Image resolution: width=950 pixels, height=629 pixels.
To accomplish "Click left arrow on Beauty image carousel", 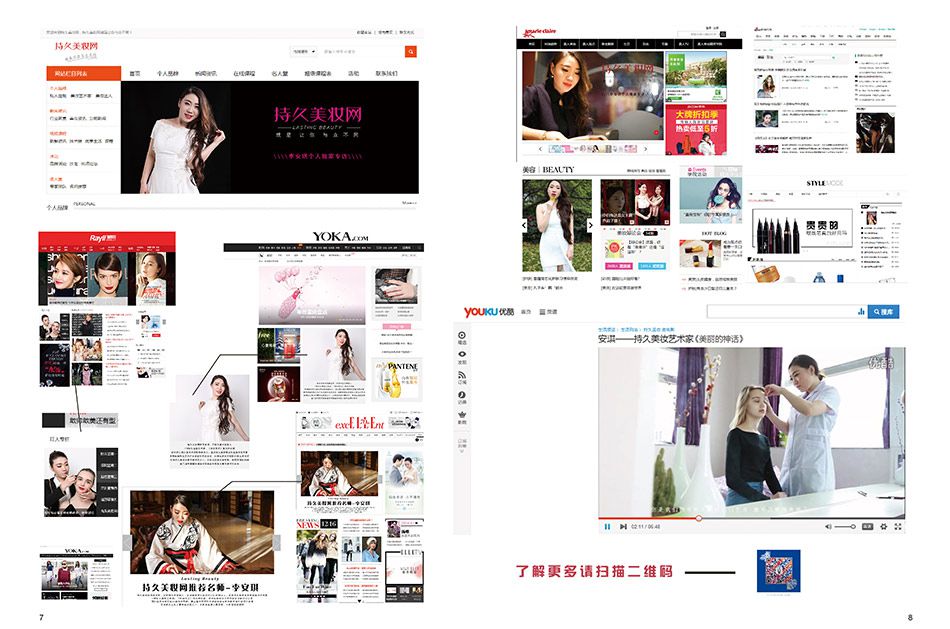I will click(526, 225).
